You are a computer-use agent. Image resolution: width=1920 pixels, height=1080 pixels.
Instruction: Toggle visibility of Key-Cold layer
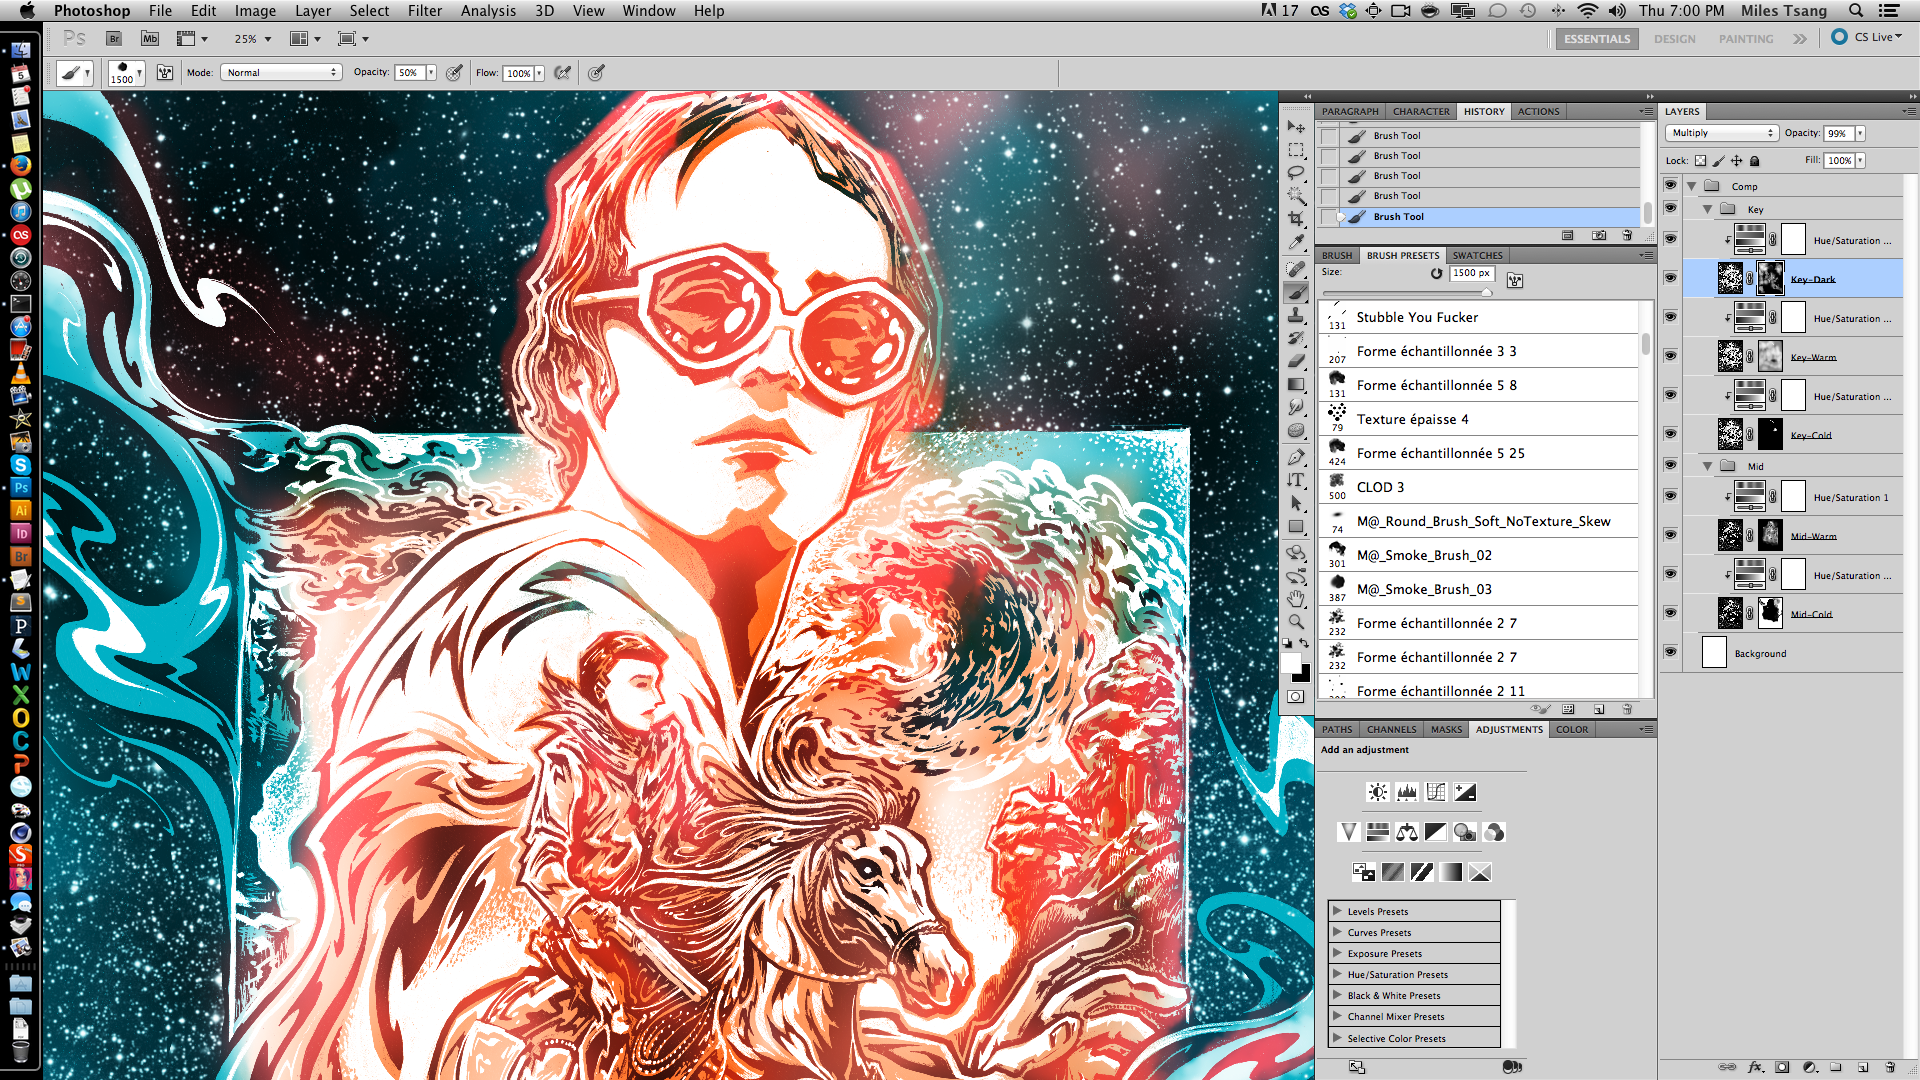point(1670,434)
